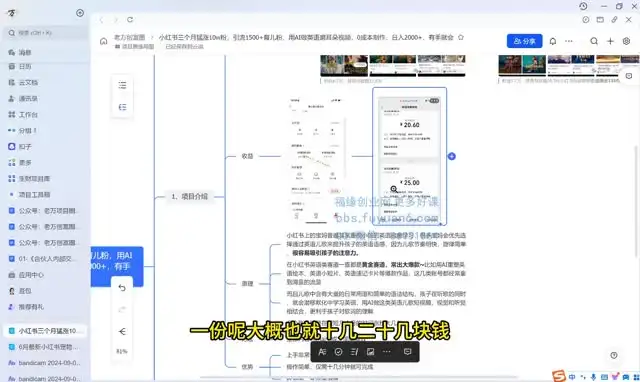The width and height of the screenshot is (640, 382).
Task: Click the vertical scrollbar on the right
Action: (636, 201)
